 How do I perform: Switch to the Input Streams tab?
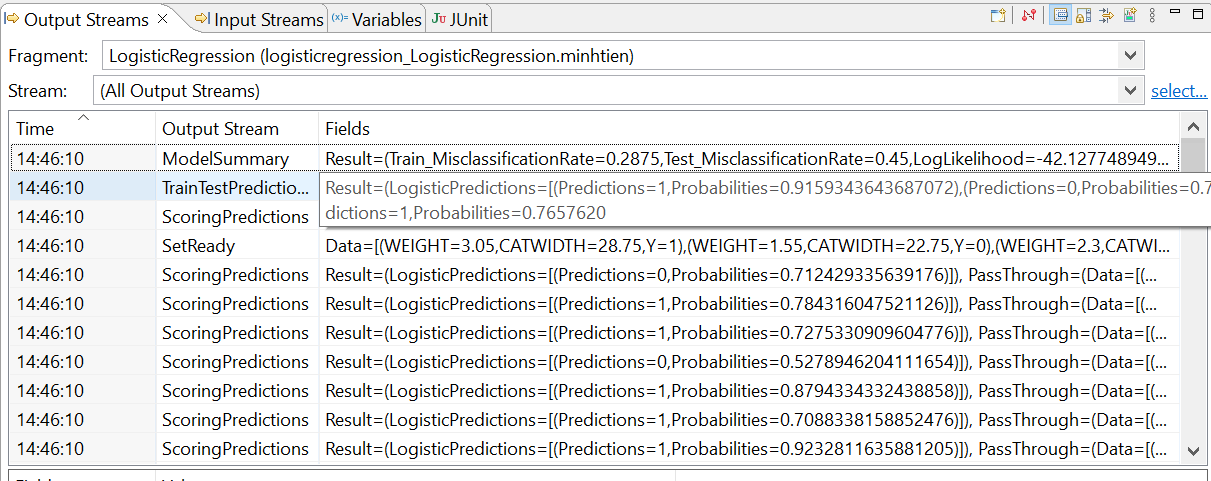click(260, 19)
